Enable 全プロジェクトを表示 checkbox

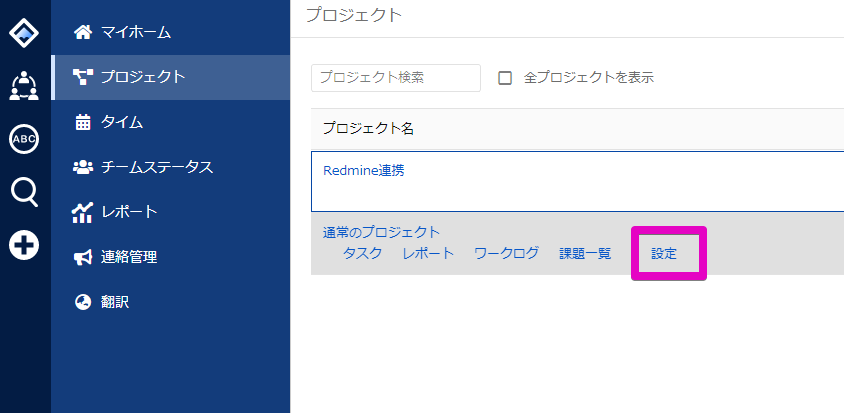[x=505, y=78]
